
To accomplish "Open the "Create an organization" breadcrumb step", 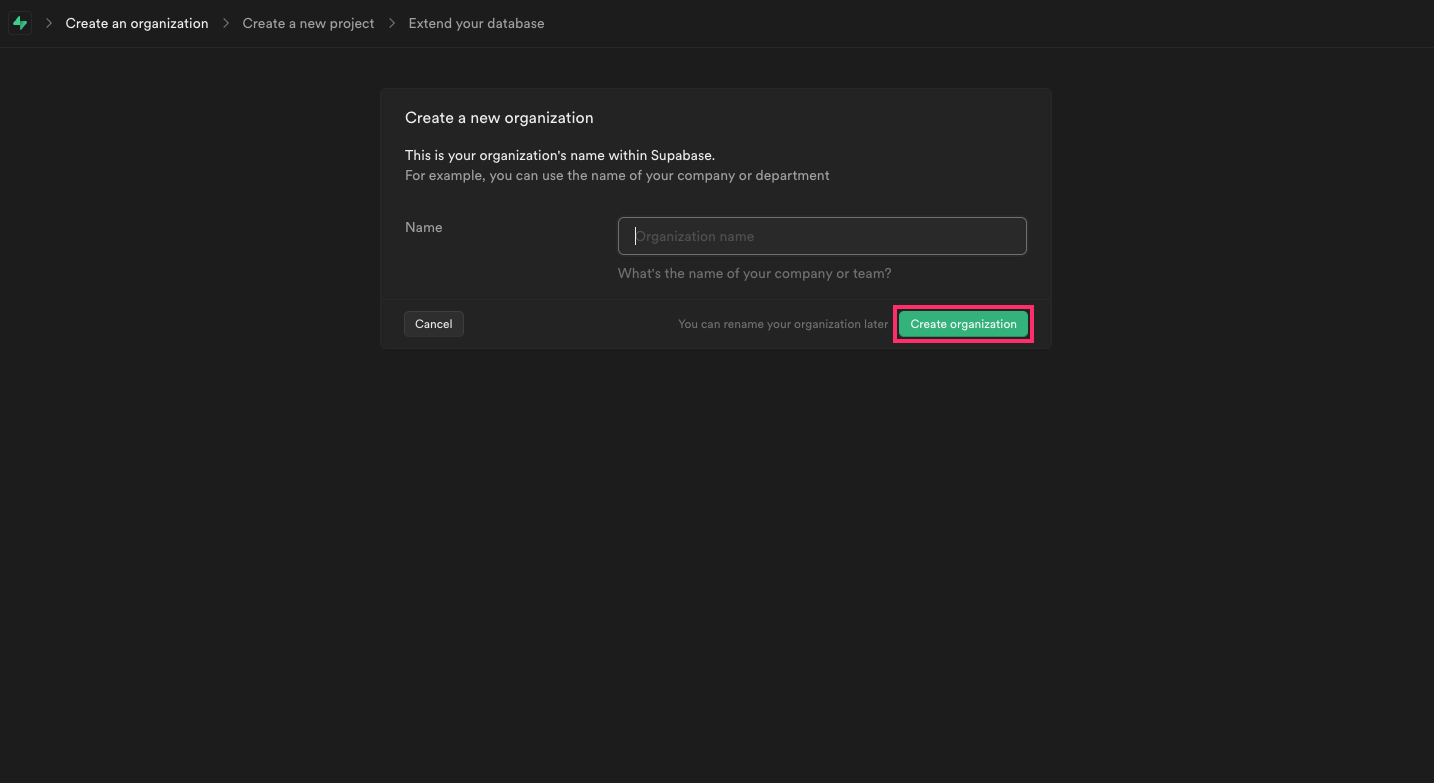I will click(x=137, y=23).
